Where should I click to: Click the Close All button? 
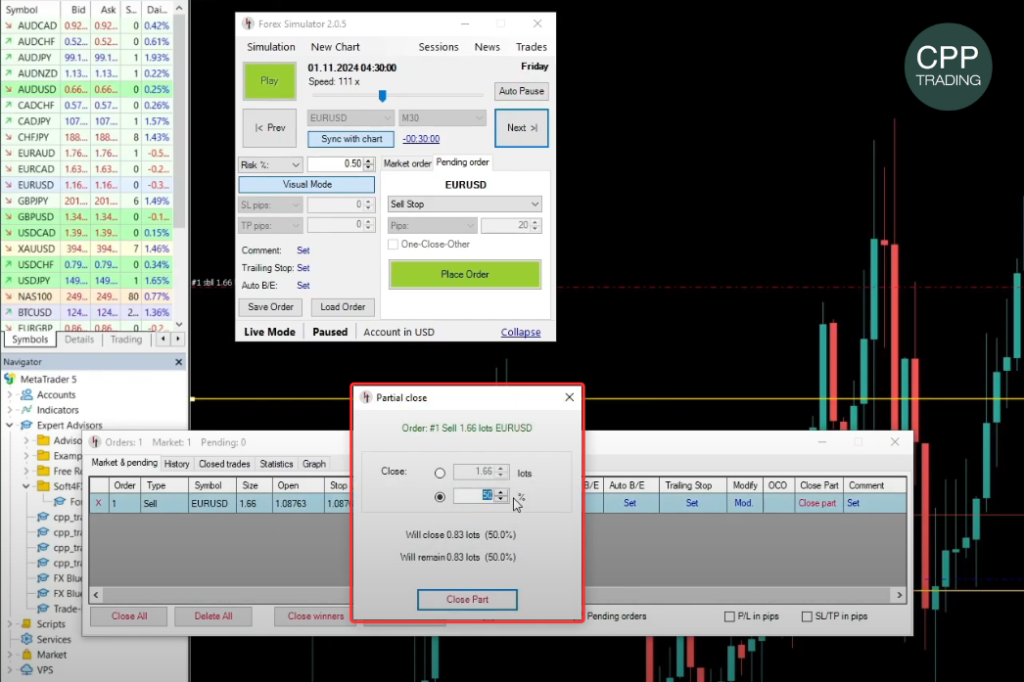coord(129,617)
